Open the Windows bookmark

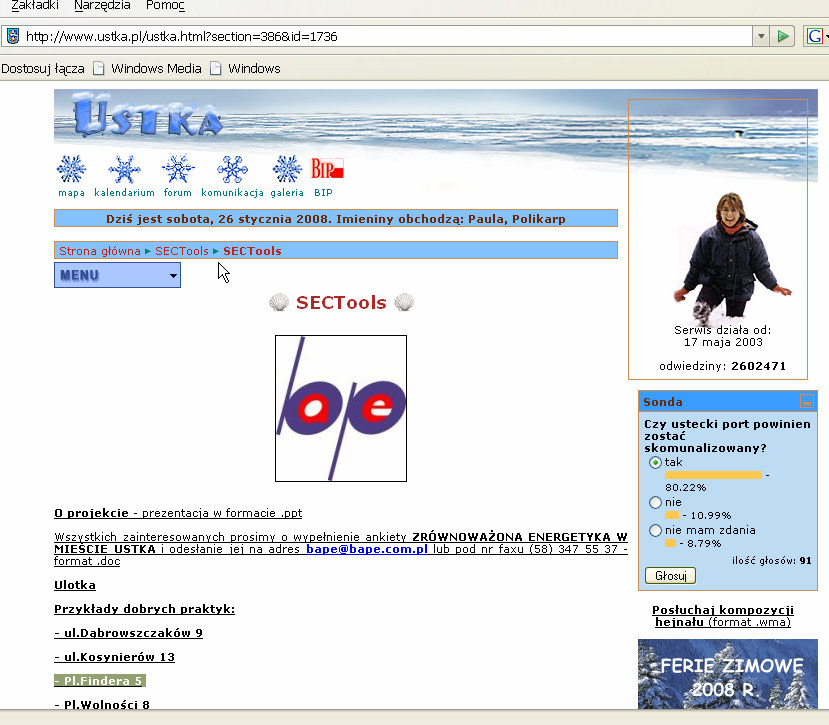(254, 69)
